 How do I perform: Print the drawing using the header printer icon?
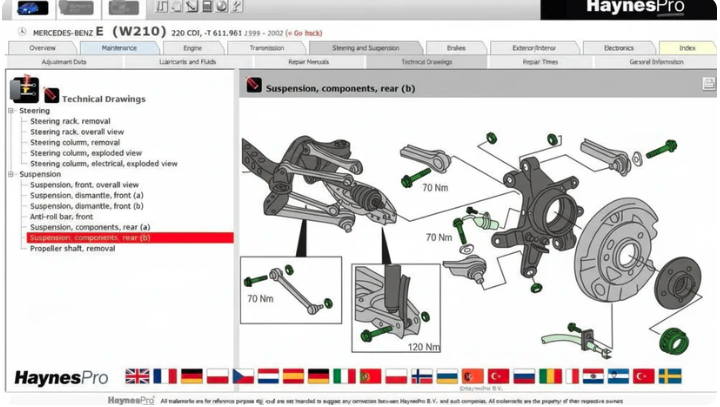click(709, 84)
